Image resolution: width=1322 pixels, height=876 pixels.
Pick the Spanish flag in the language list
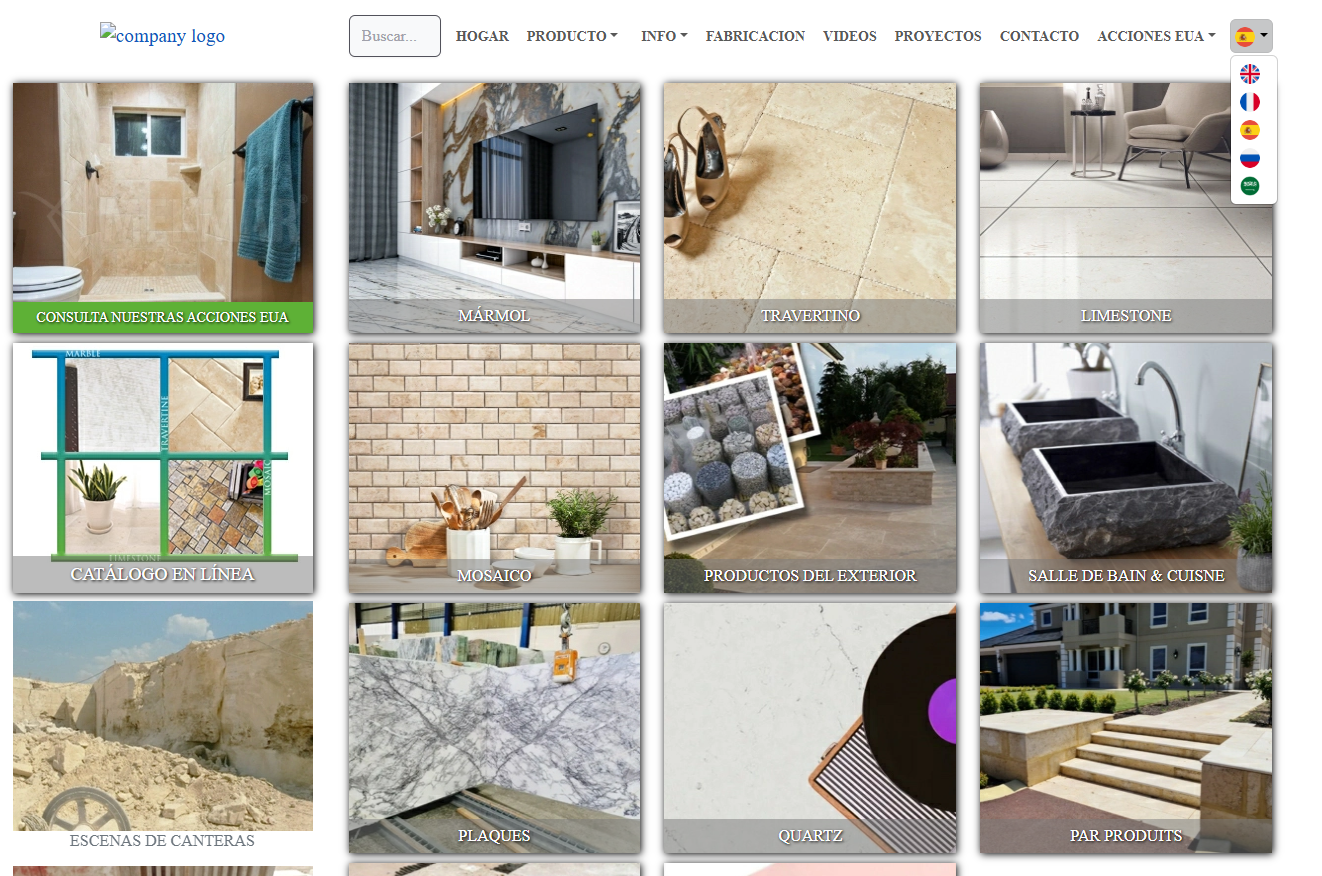point(1249,130)
